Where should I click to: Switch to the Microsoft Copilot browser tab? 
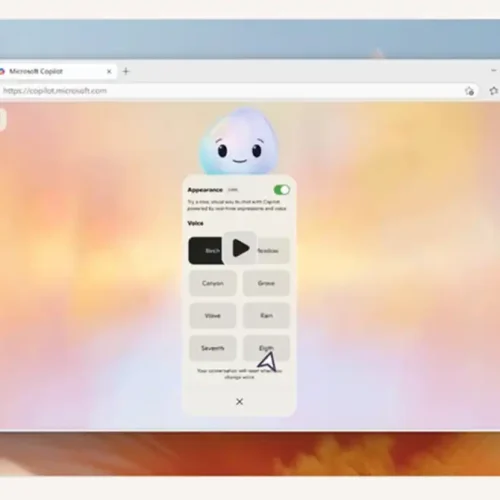point(57,71)
